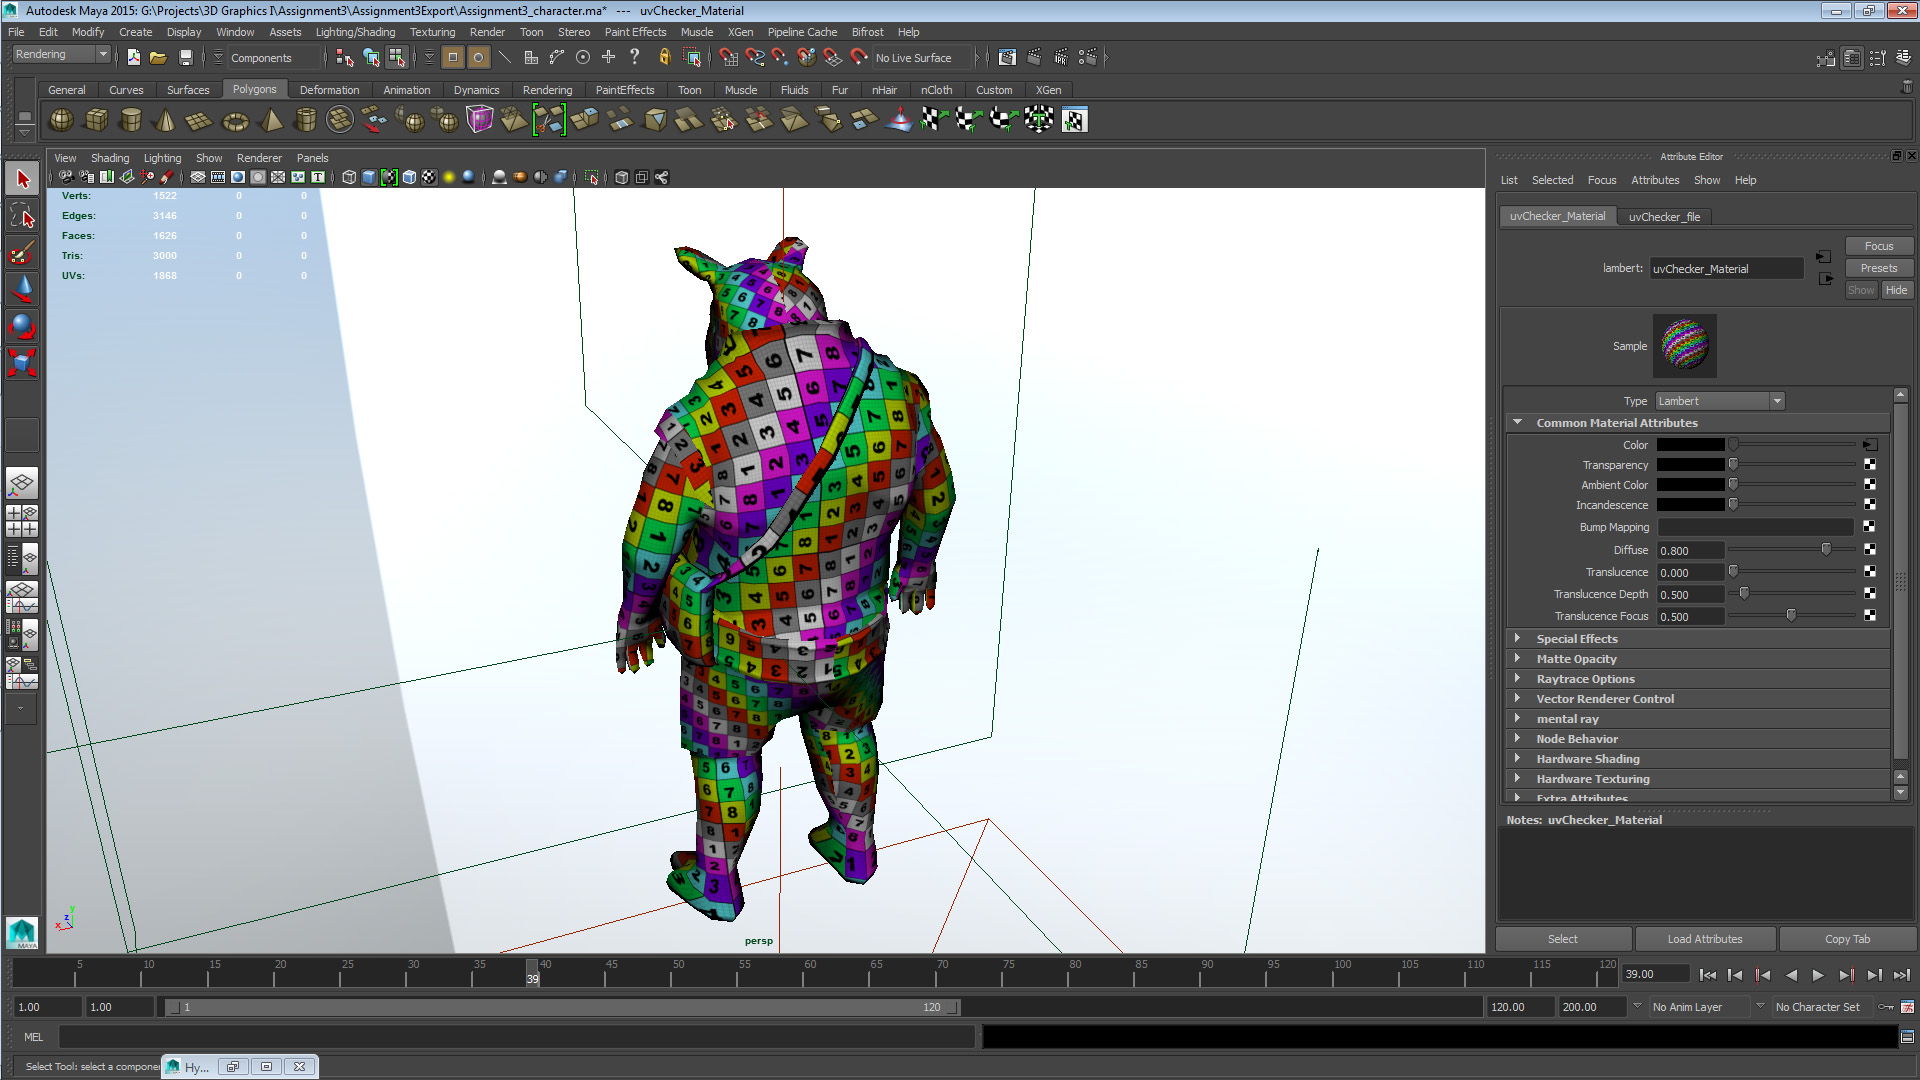1920x1080 pixels.
Task: Open the UV texture editor cube icon on shelf
Action: click(480, 119)
